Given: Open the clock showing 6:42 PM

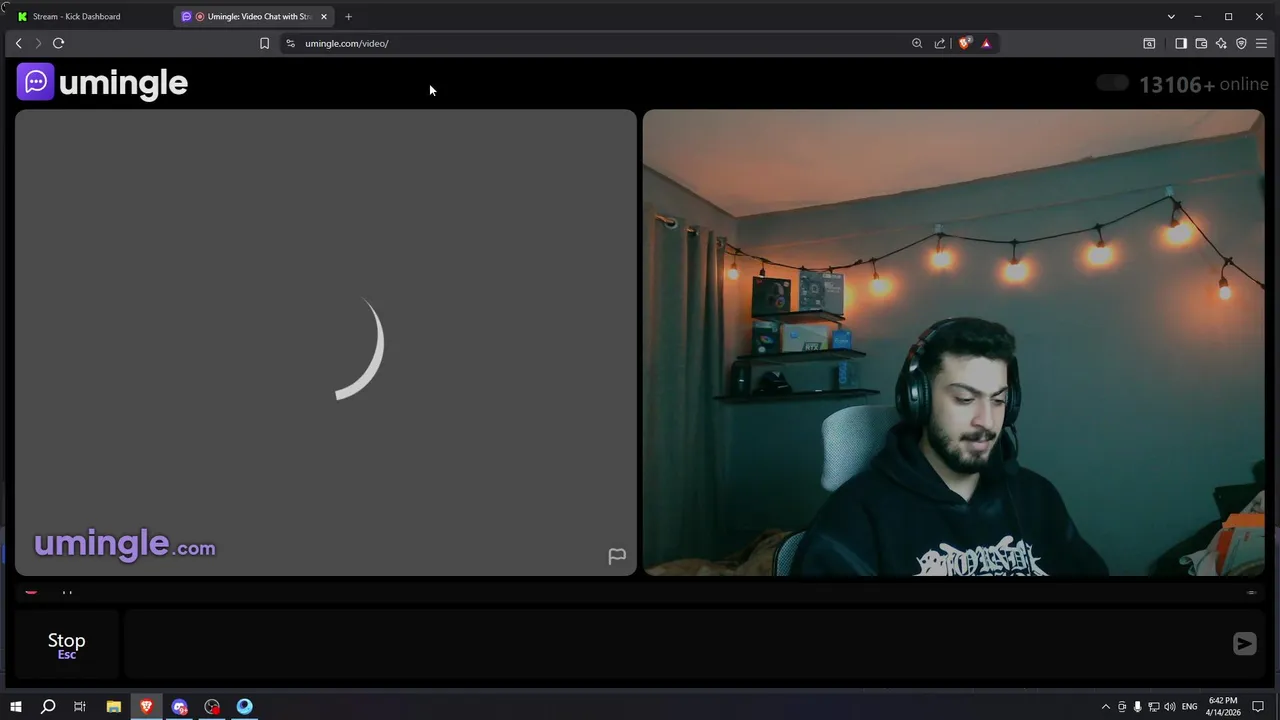Looking at the screenshot, I should [x=1223, y=706].
